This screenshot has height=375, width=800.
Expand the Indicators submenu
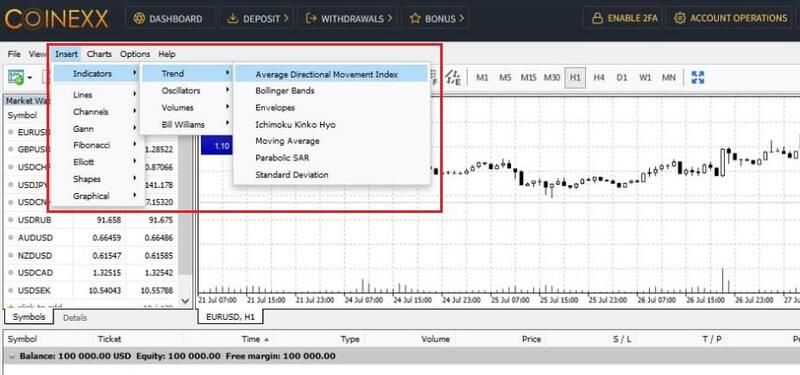click(x=96, y=73)
